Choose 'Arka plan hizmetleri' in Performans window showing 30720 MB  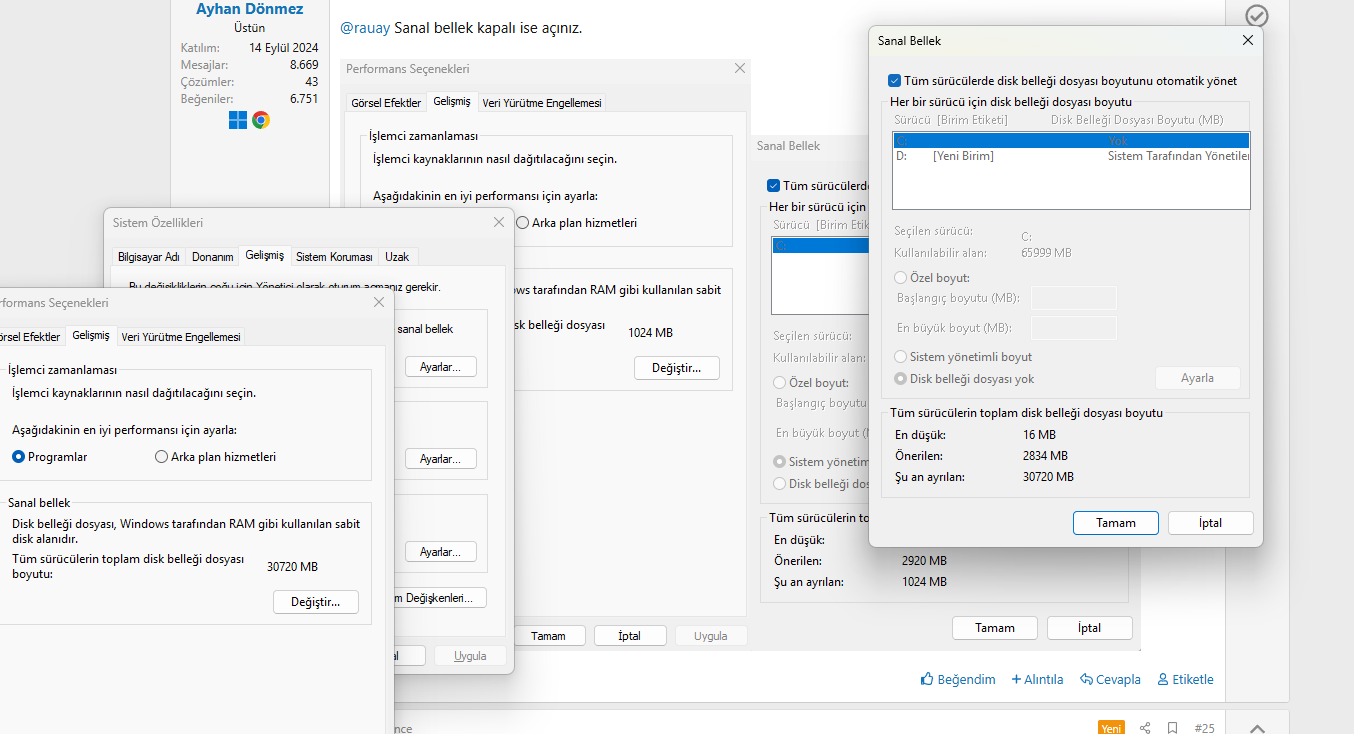(x=161, y=457)
